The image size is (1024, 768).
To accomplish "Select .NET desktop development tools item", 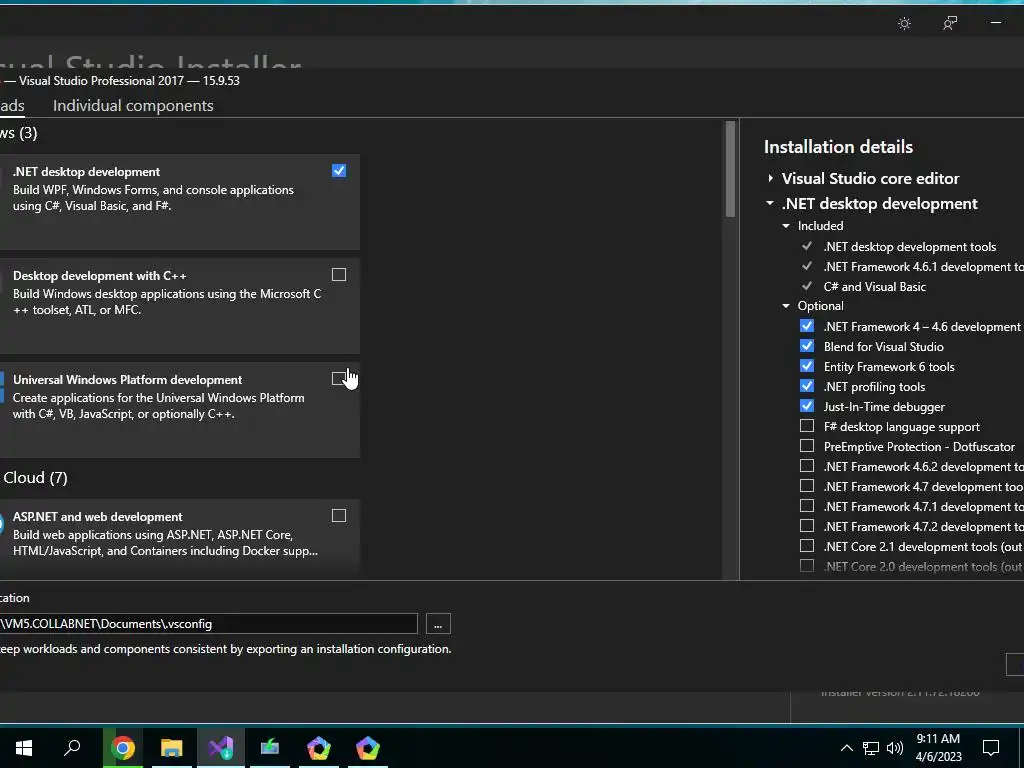I will tap(910, 247).
